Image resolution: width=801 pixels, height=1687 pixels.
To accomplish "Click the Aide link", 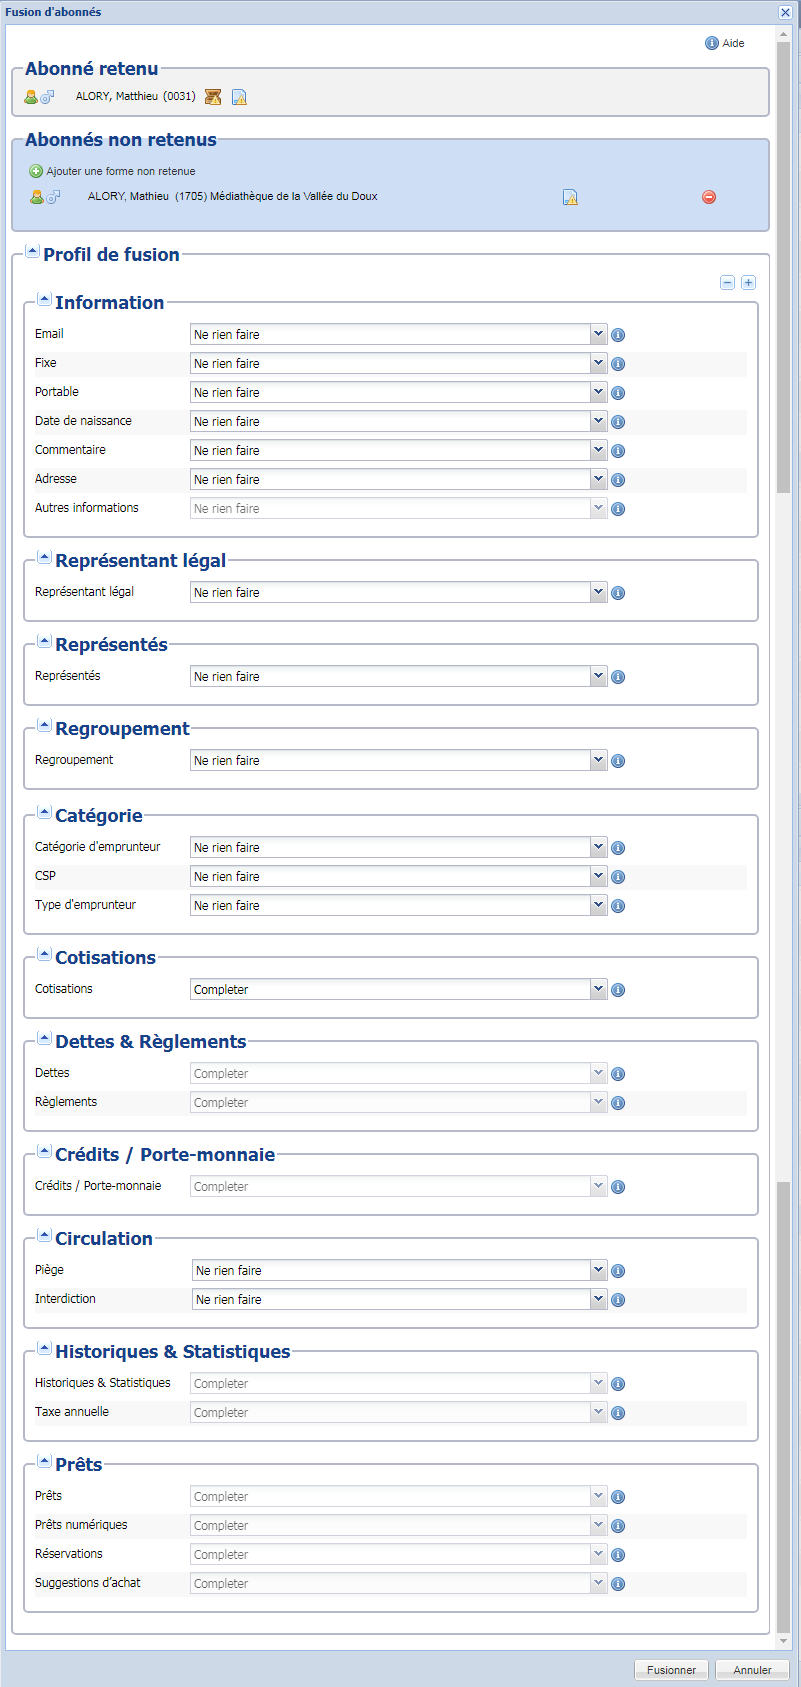I will coord(733,43).
